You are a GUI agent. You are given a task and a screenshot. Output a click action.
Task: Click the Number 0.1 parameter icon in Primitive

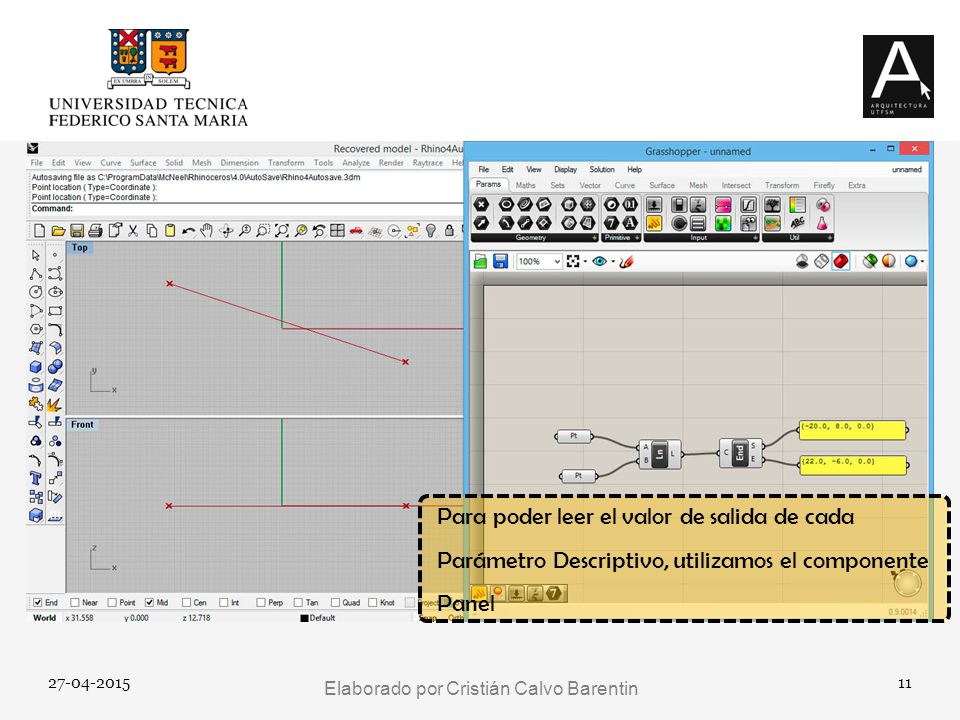[x=630, y=204]
